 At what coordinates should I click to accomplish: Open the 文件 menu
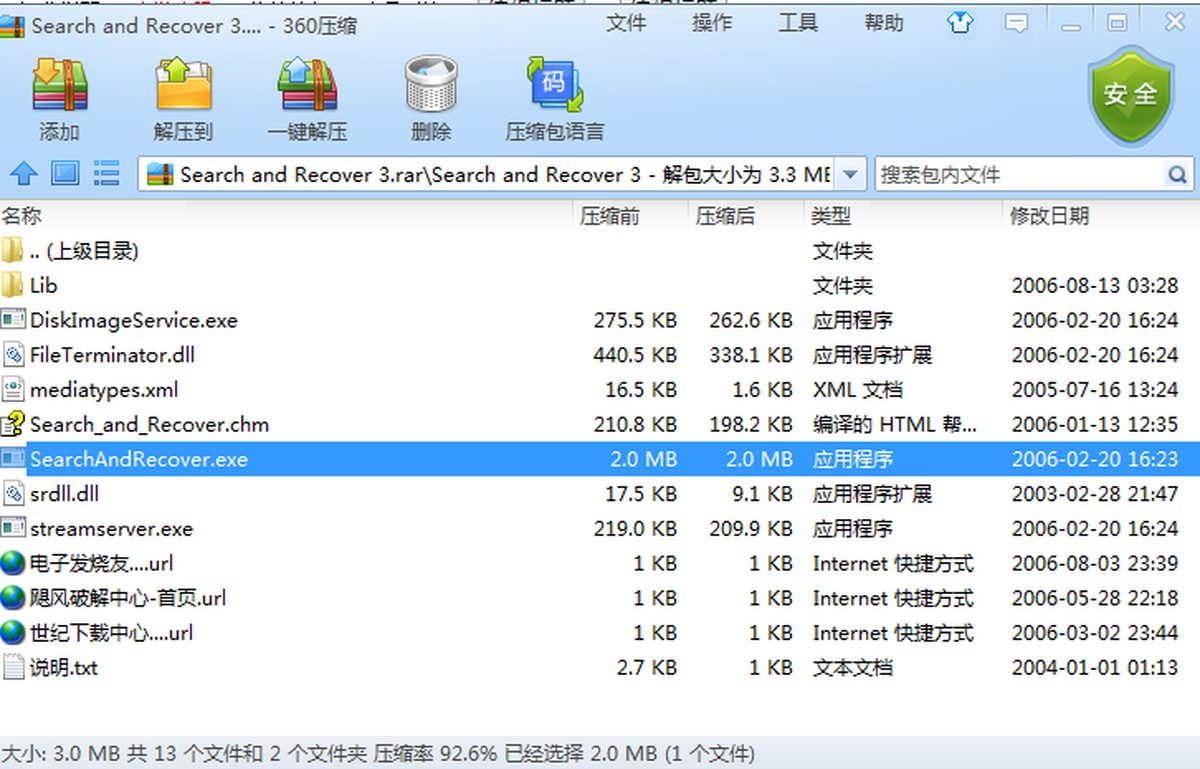pyautogui.click(x=626, y=23)
